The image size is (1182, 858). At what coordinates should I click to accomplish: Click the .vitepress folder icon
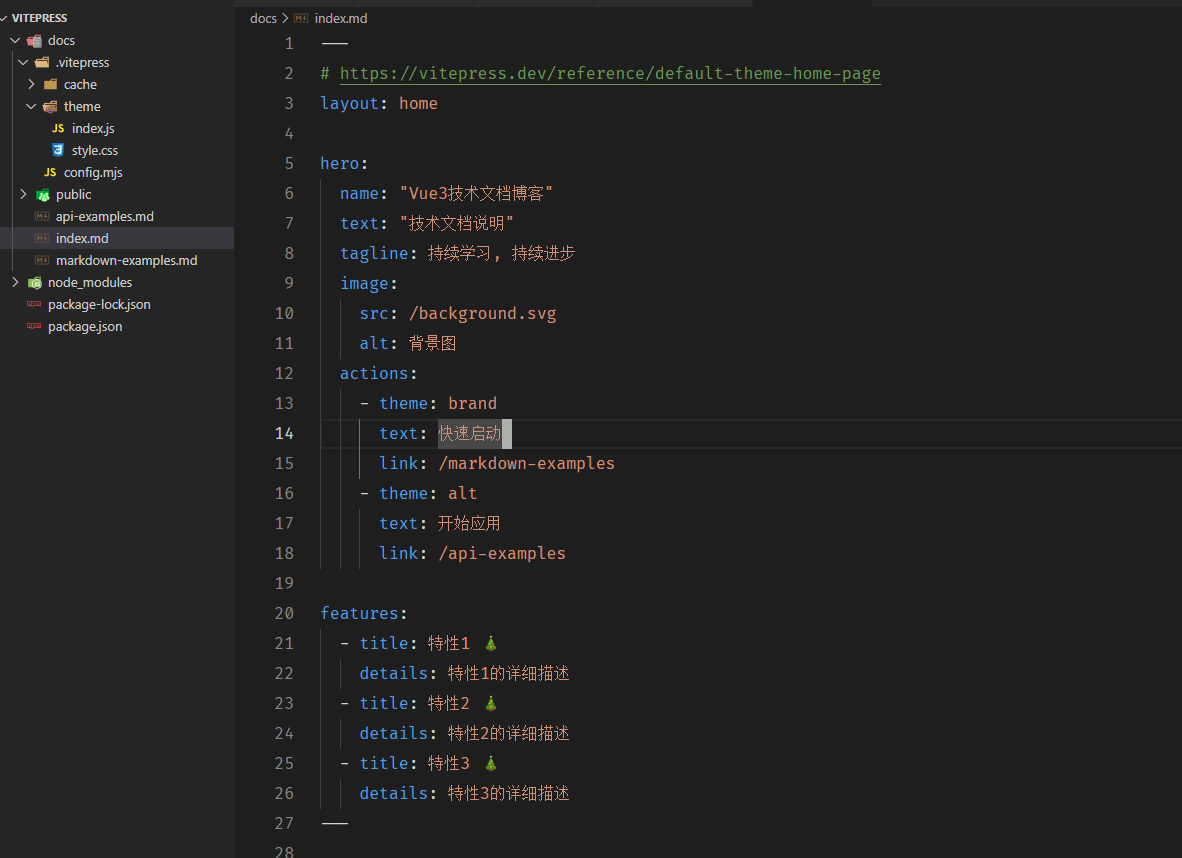[x=42, y=62]
